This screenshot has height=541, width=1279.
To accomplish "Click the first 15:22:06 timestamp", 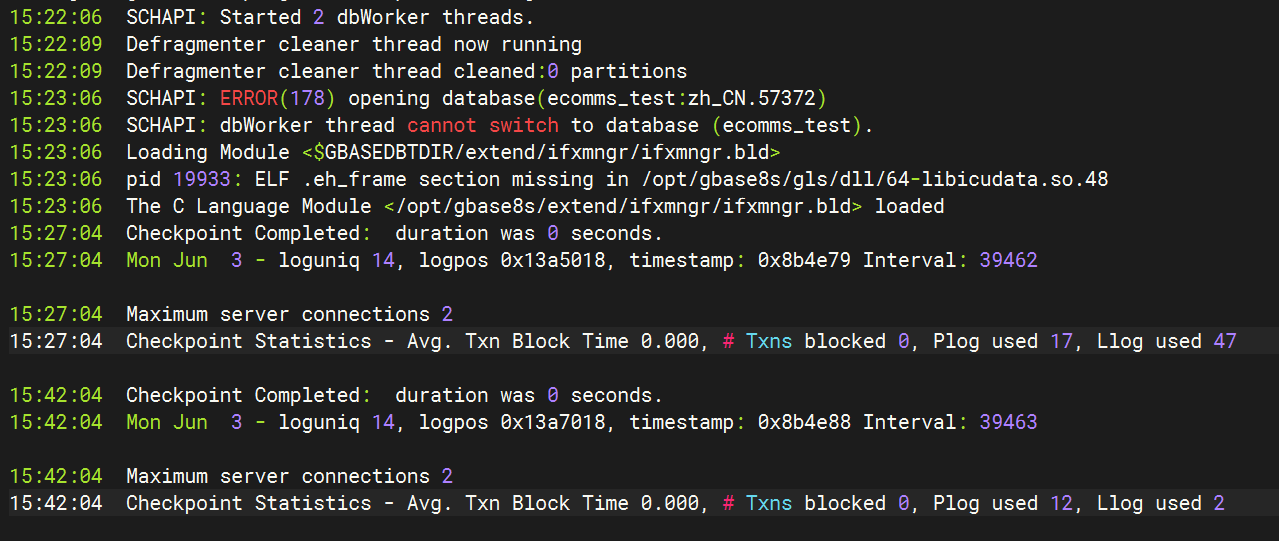I will (x=56, y=17).
